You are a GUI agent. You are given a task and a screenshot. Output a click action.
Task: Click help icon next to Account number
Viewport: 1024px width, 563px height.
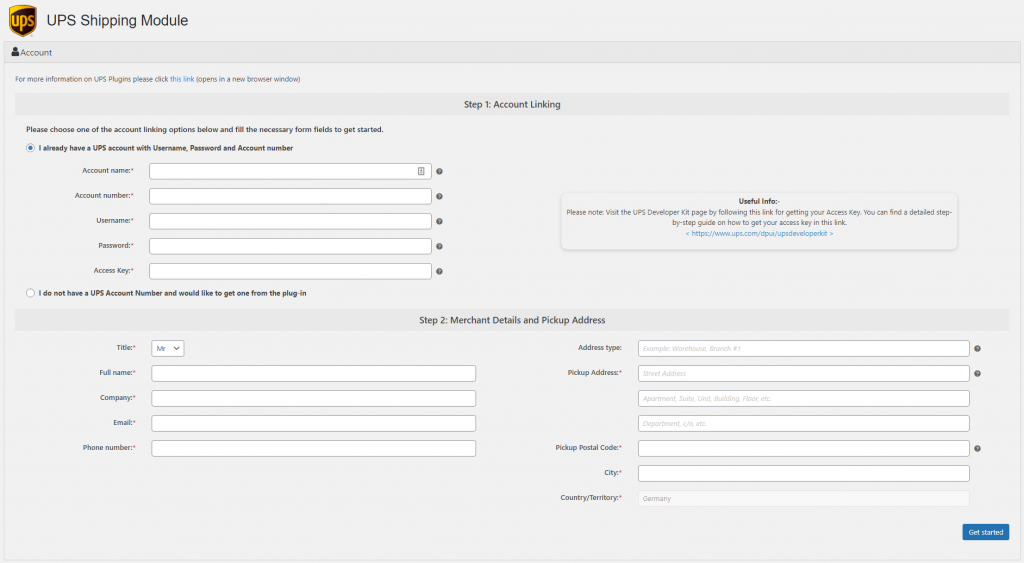(440, 197)
